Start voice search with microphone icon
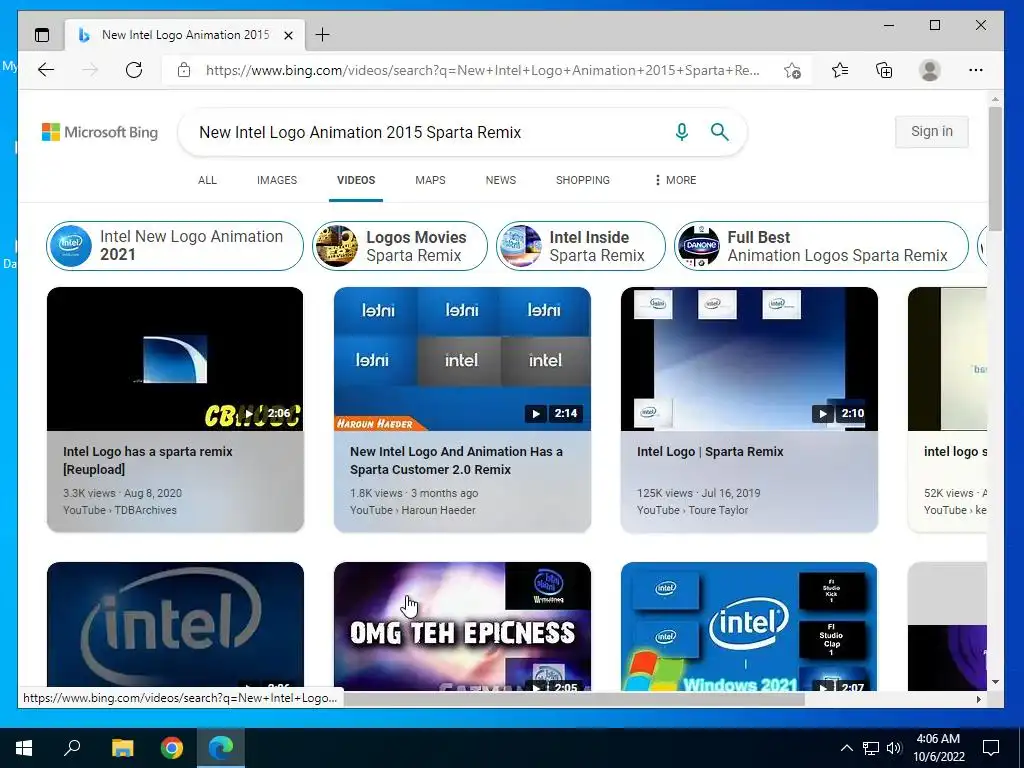The height and width of the screenshot is (768, 1024). (682, 132)
